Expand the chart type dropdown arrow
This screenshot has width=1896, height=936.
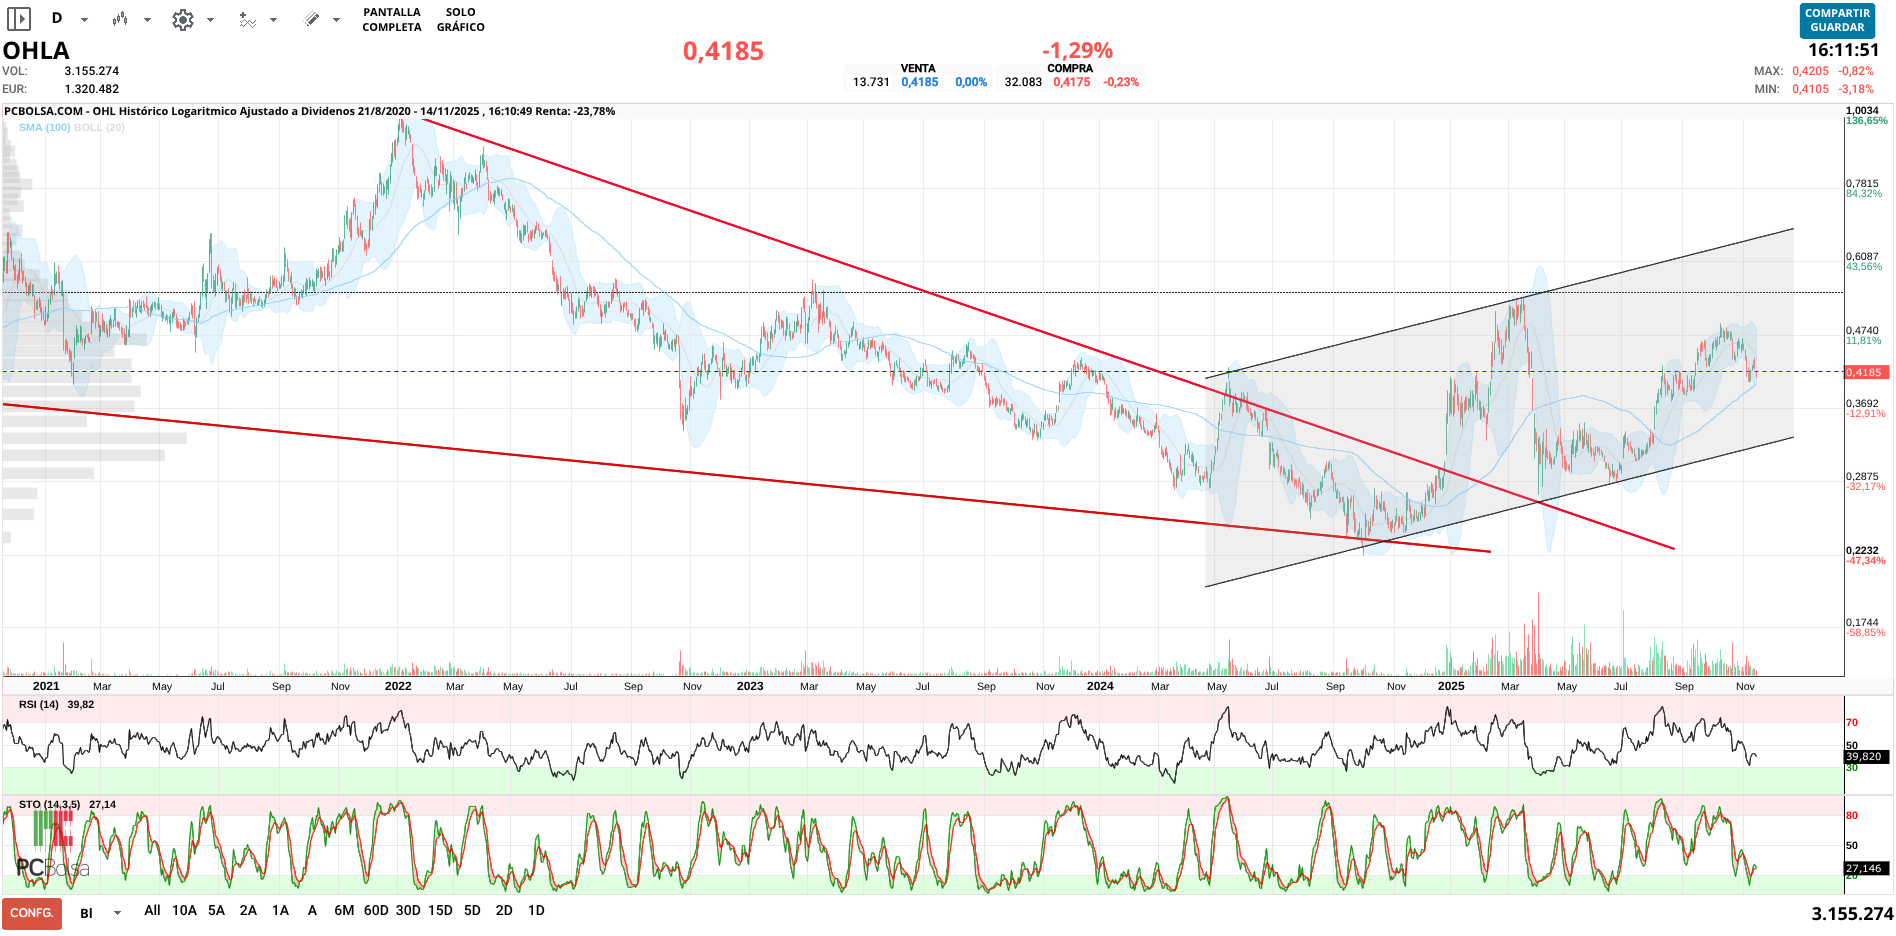[x=147, y=20]
